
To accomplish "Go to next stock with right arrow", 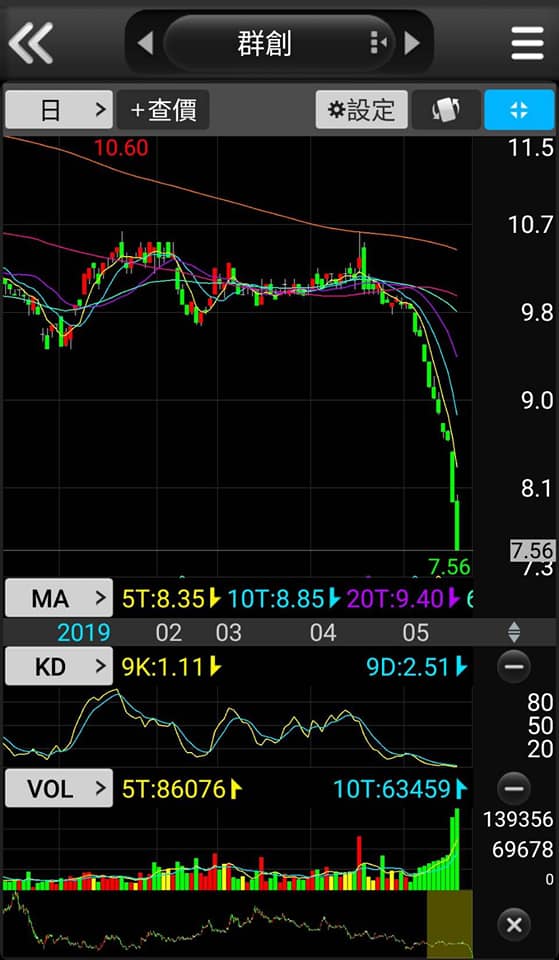I will 413,43.
